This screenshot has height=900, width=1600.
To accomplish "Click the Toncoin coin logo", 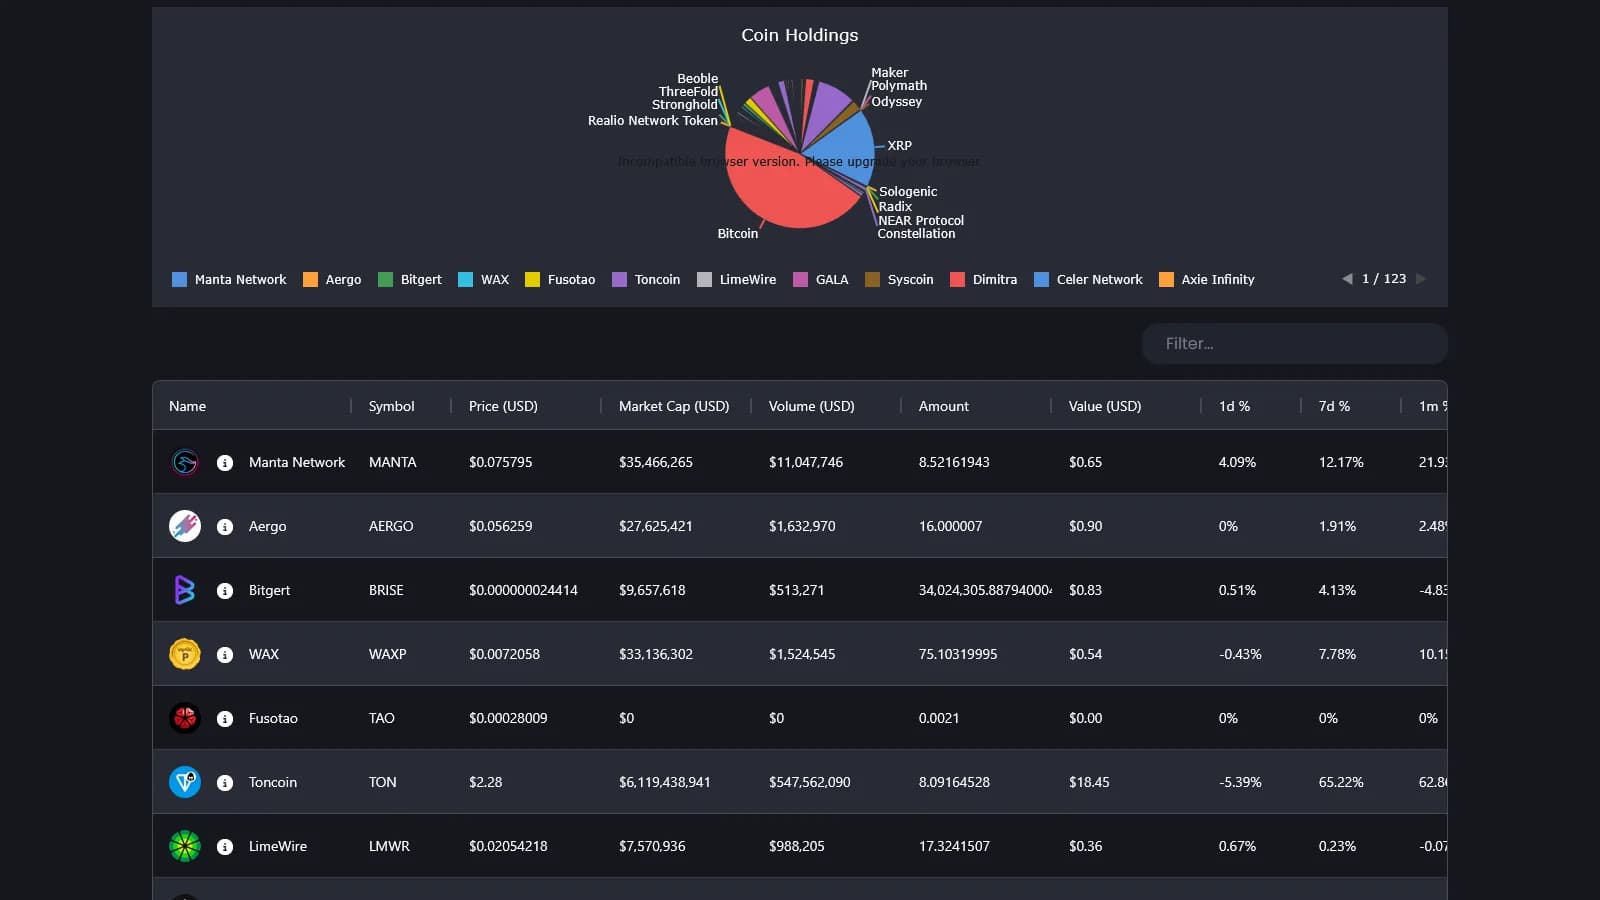I will click(x=185, y=782).
